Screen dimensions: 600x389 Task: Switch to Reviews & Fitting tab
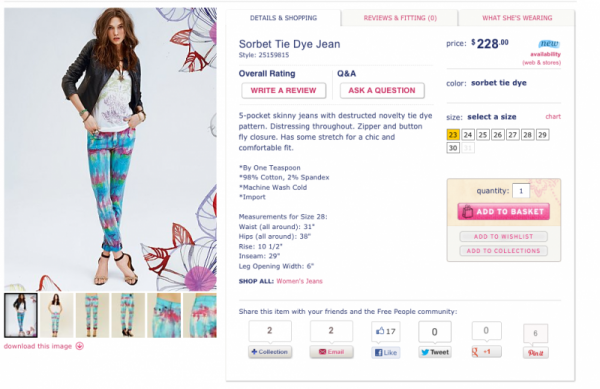pos(400,18)
